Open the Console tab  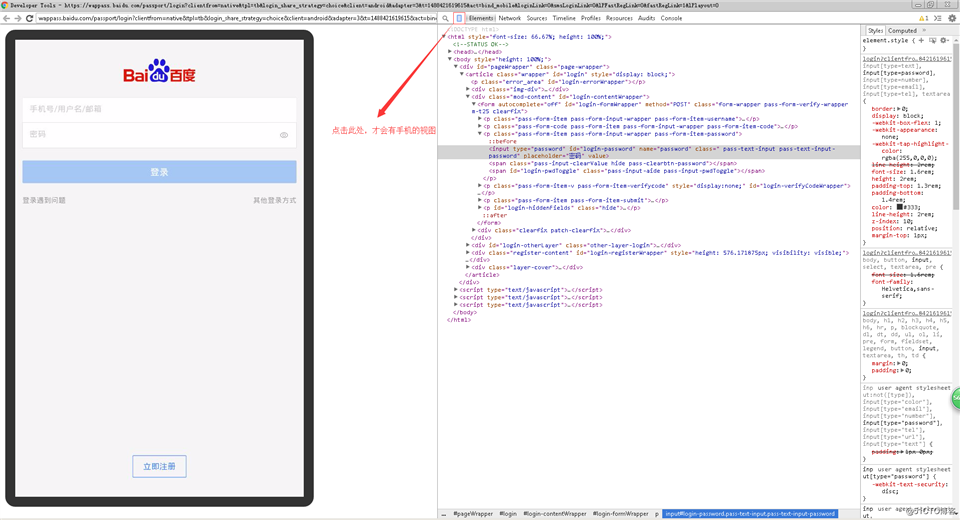[x=671, y=18]
